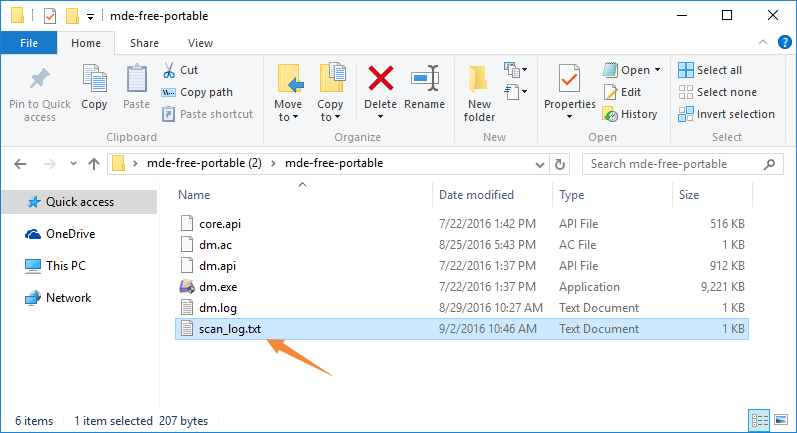Viewport: 797px width, 433px height.
Task: Click Pin to Quick access icon
Action: pos(40,79)
